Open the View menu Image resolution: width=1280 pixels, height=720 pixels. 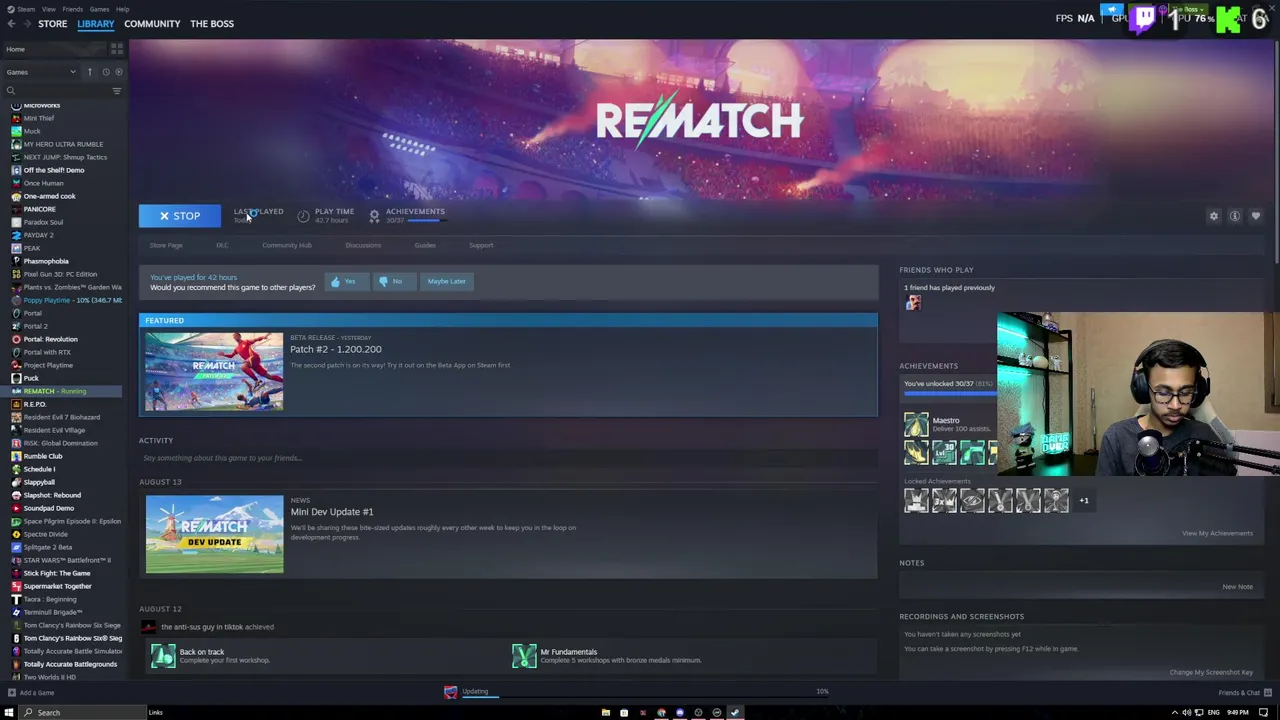pos(48,9)
